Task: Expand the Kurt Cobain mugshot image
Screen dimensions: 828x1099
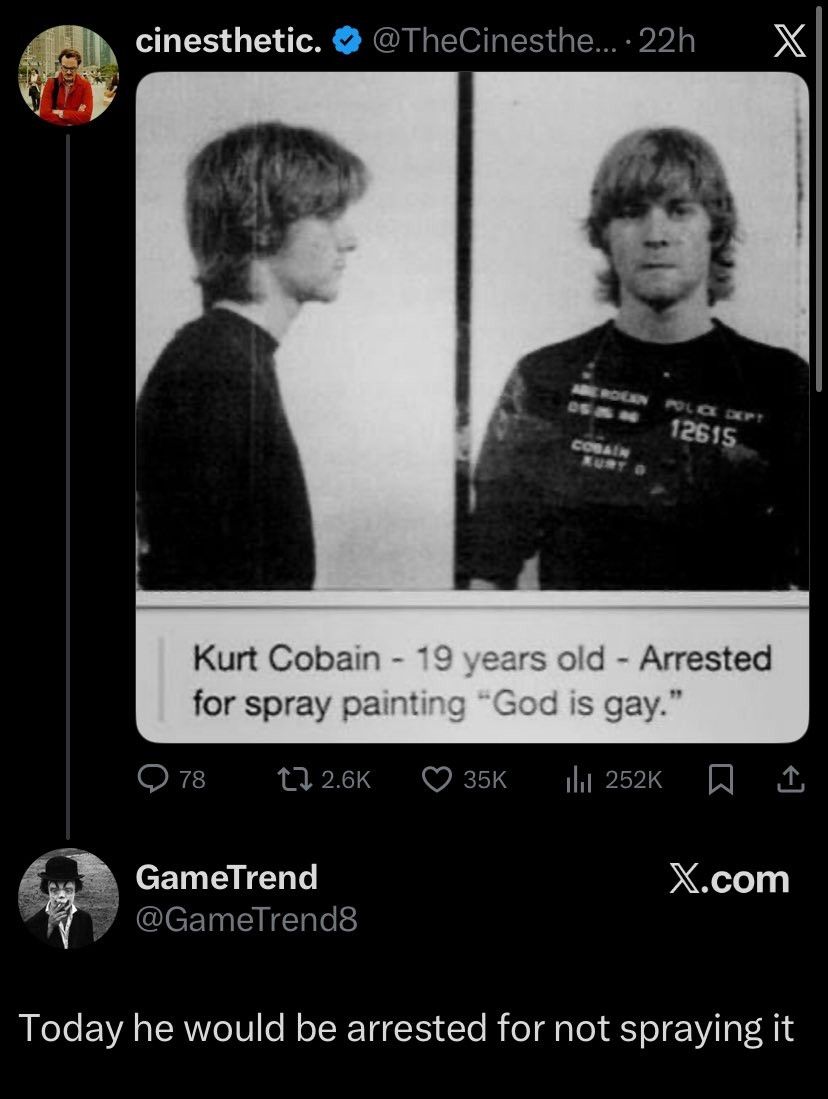Action: pos(472,331)
